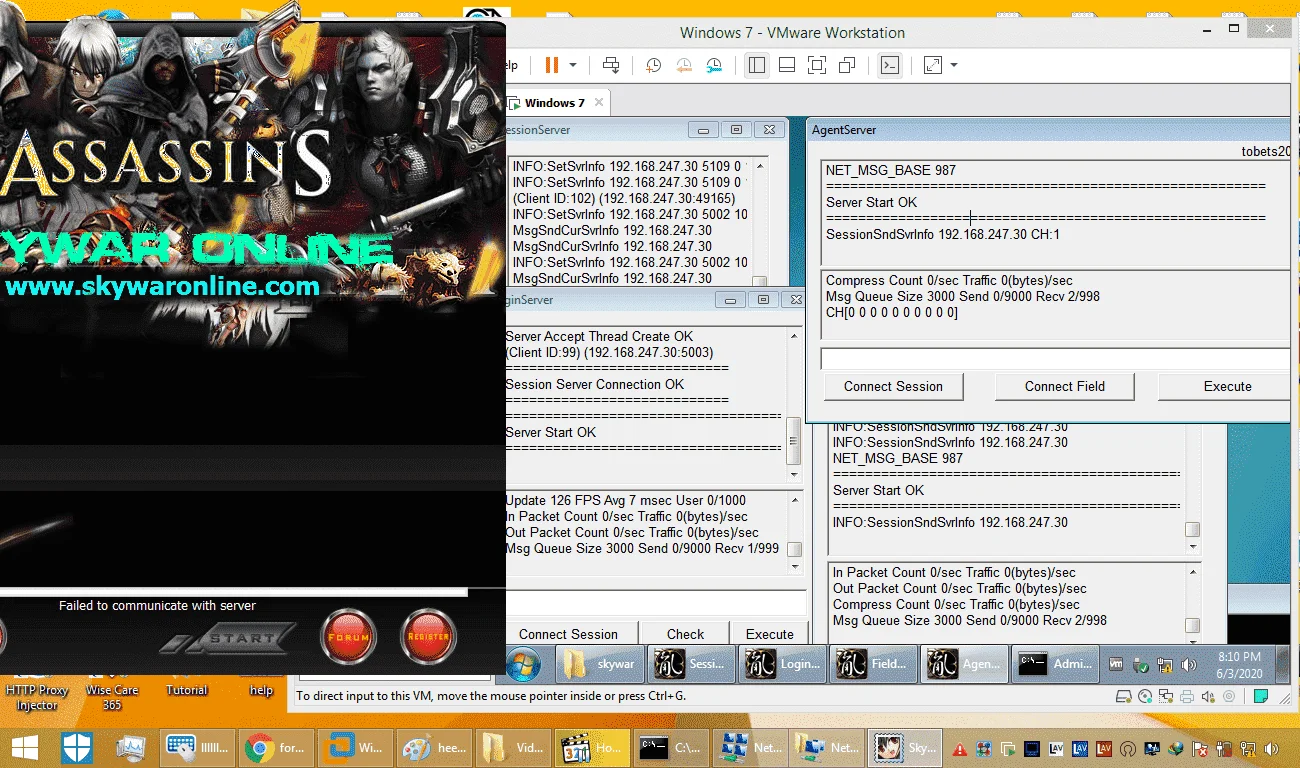Screen dimensions: 1300x768
Task: Click the VMware status bar message log icon
Action: click(x=1262, y=696)
